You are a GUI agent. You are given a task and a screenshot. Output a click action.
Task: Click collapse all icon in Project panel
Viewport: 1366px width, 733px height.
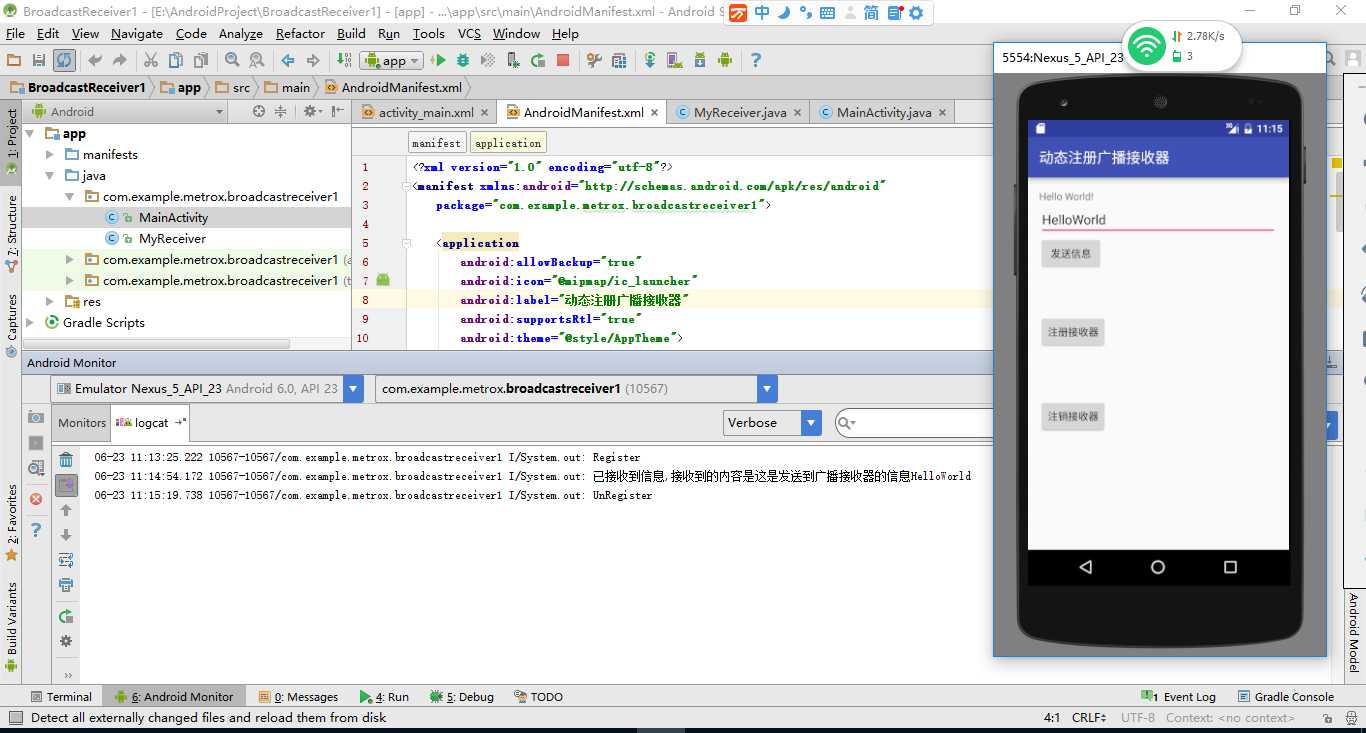point(281,112)
